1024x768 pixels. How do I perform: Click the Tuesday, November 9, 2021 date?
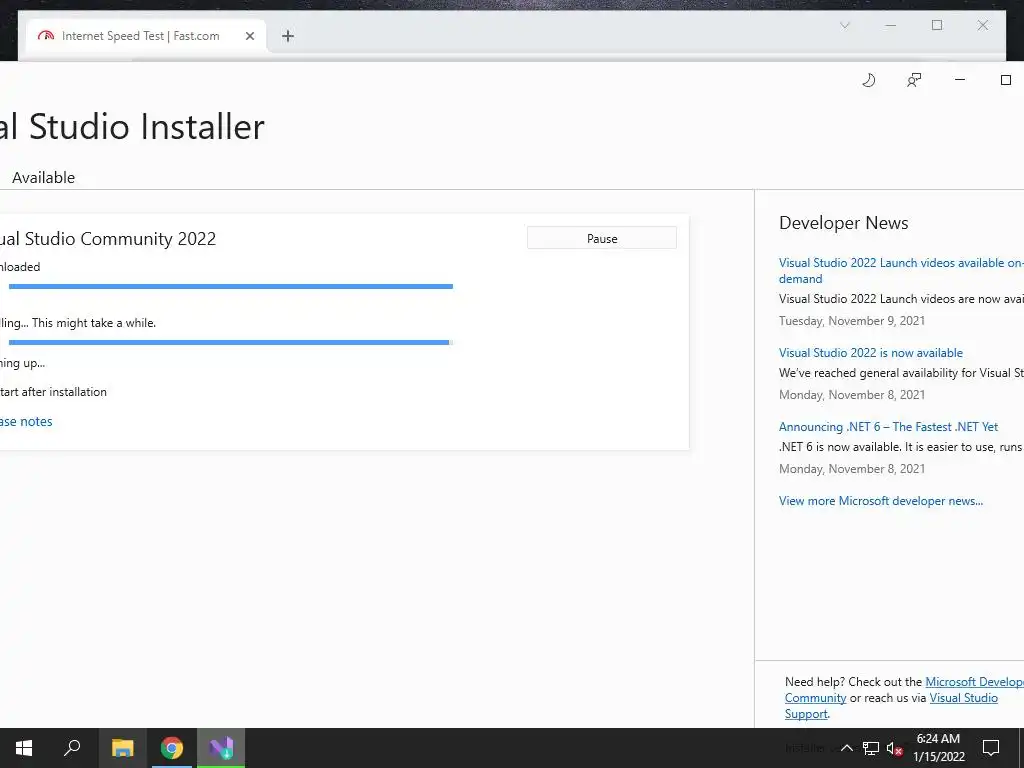(852, 321)
